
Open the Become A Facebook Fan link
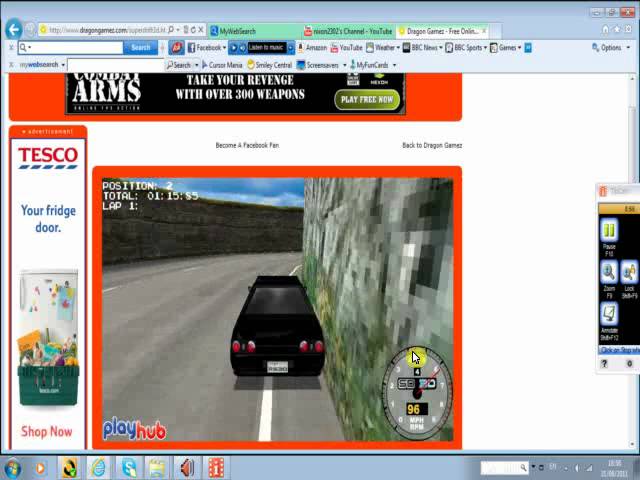[247, 145]
